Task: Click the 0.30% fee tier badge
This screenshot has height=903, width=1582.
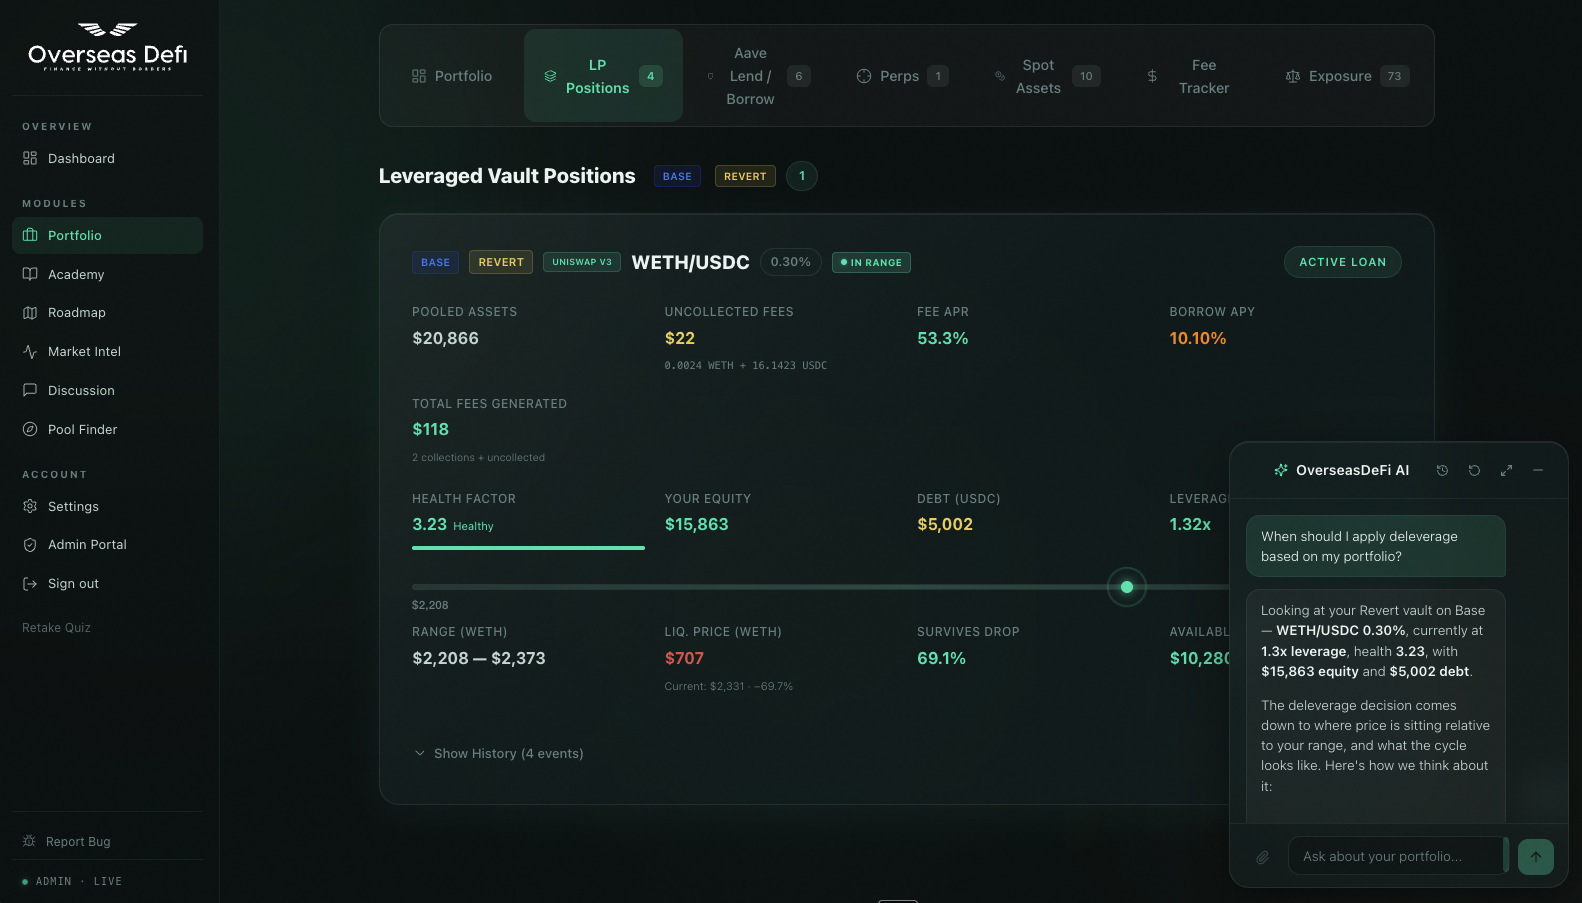Action: click(x=791, y=262)
